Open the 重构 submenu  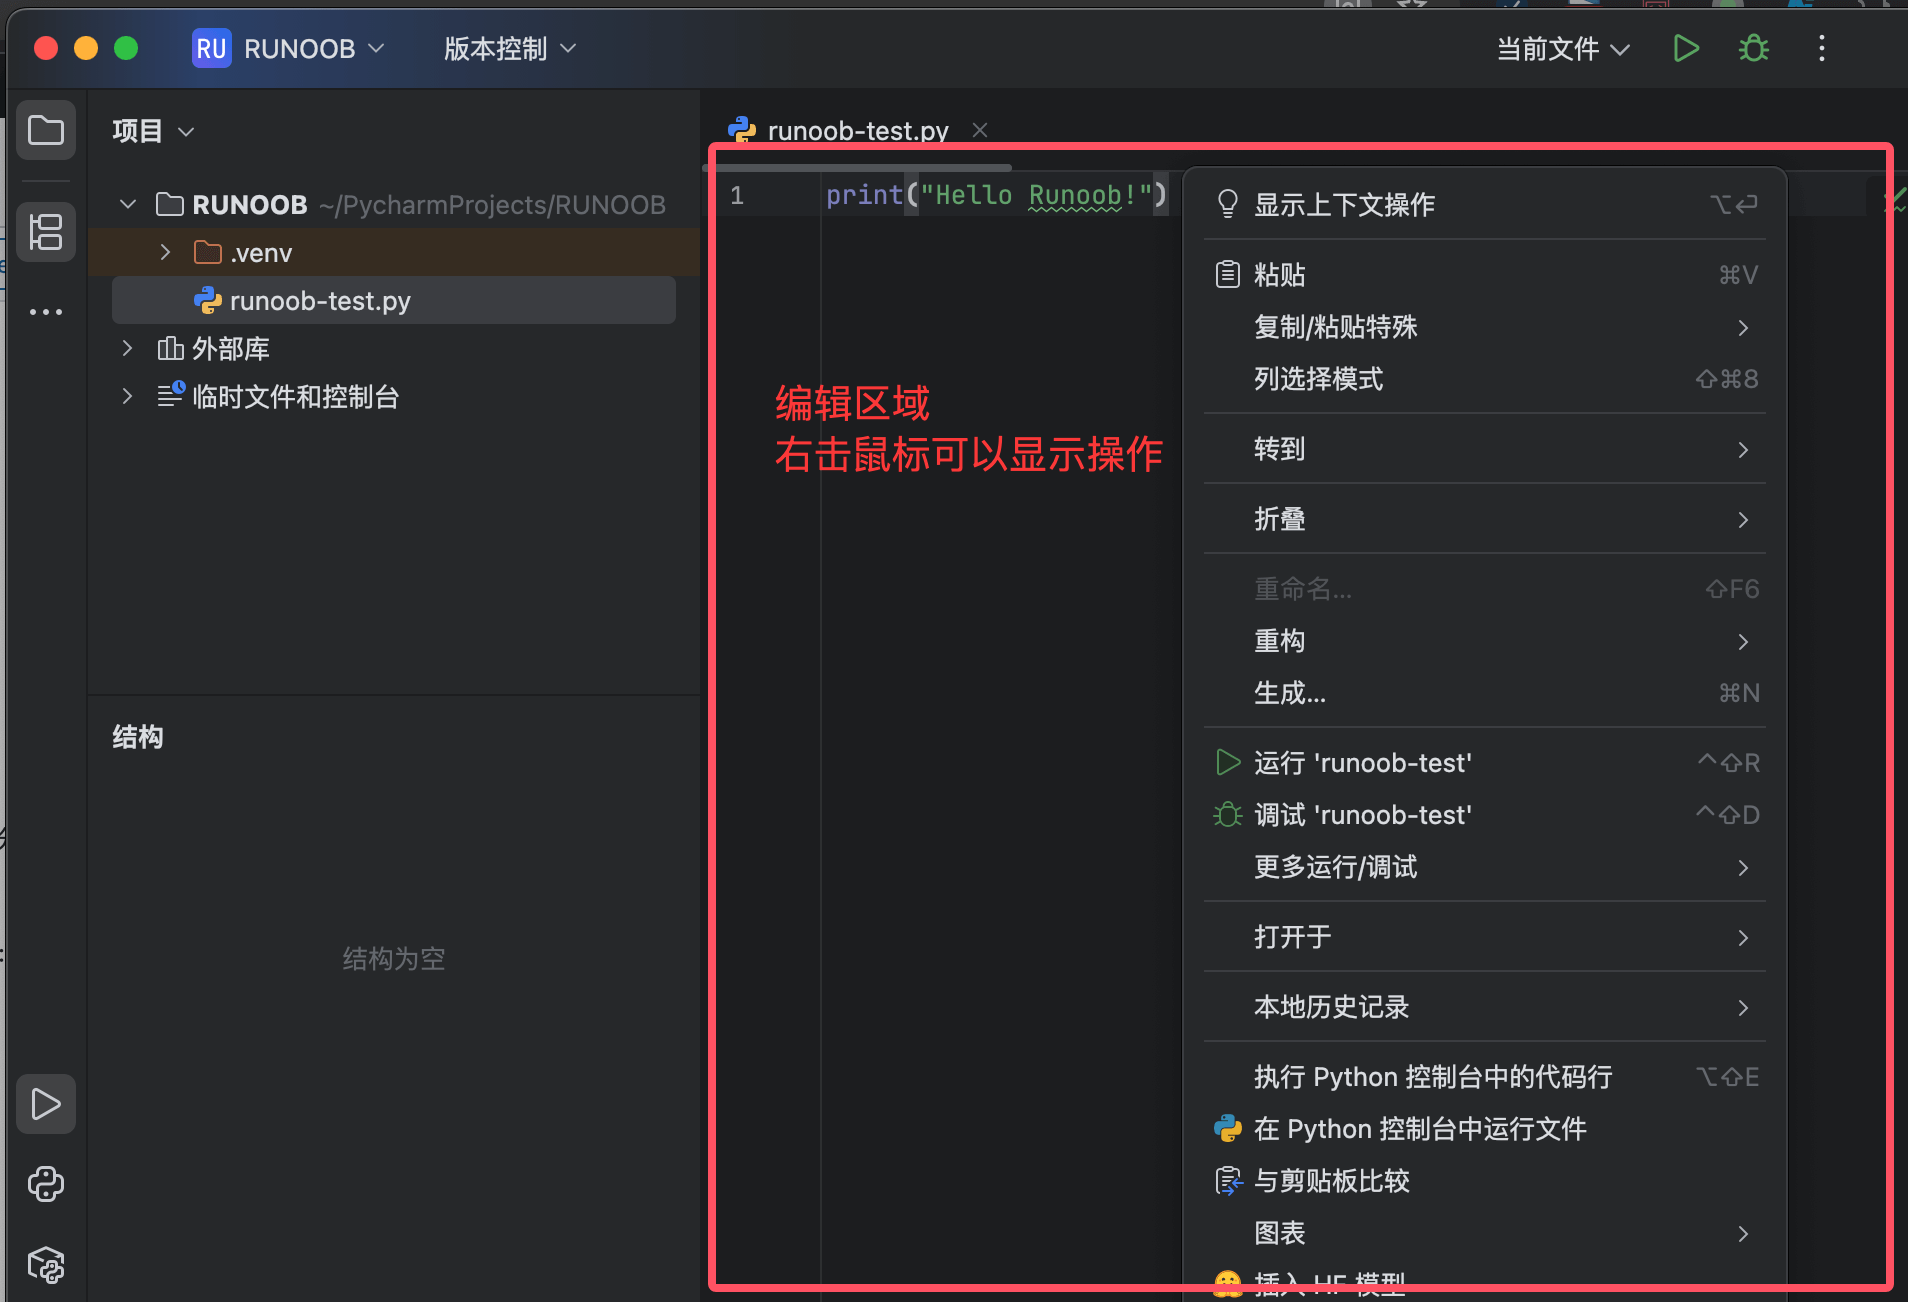[1280, 641]
